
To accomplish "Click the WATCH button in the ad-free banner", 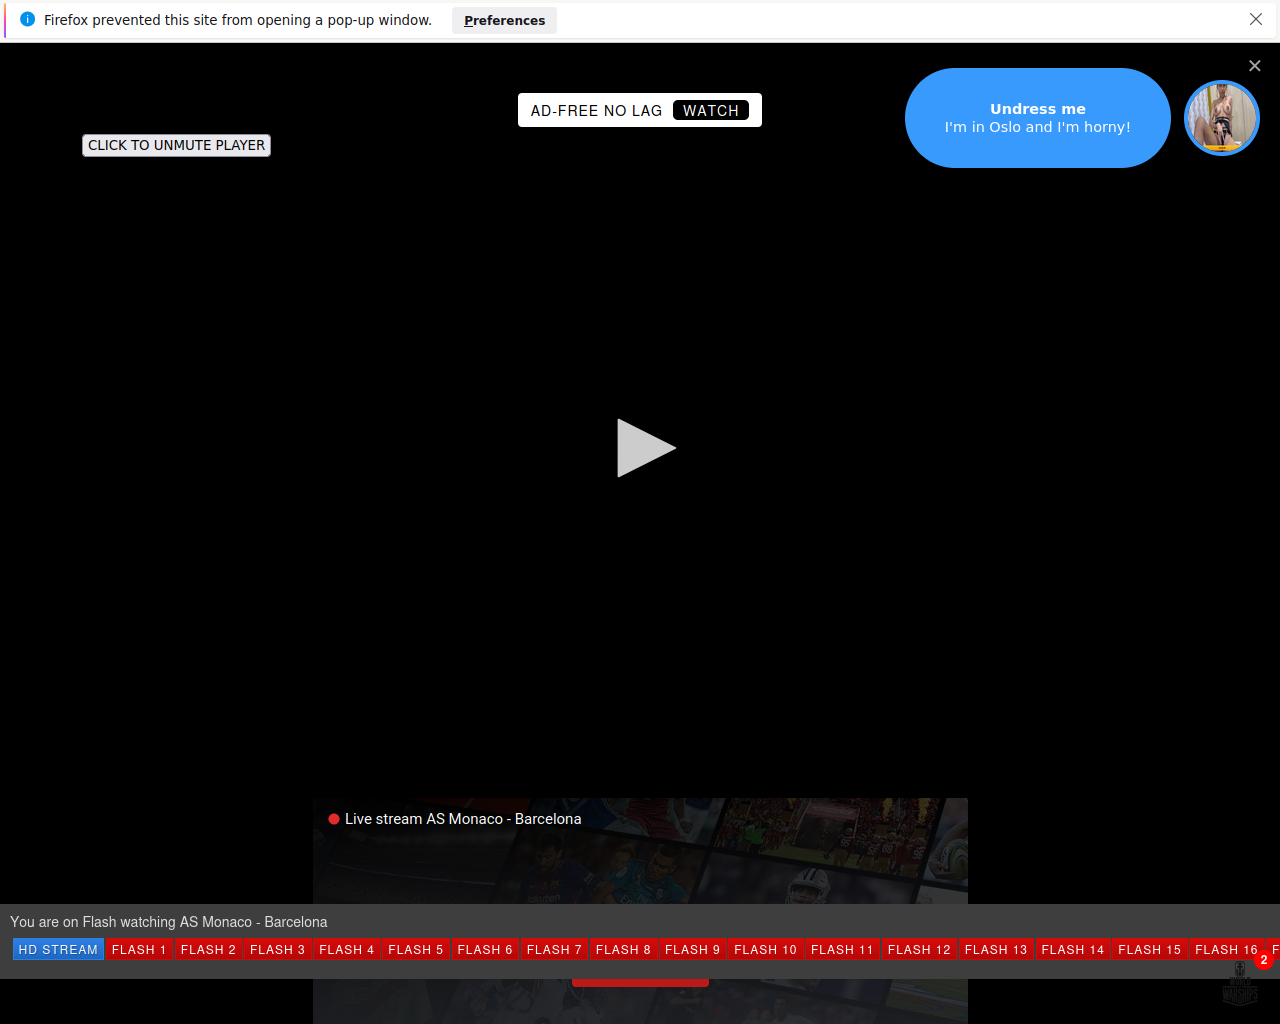I will coord(711,110).
